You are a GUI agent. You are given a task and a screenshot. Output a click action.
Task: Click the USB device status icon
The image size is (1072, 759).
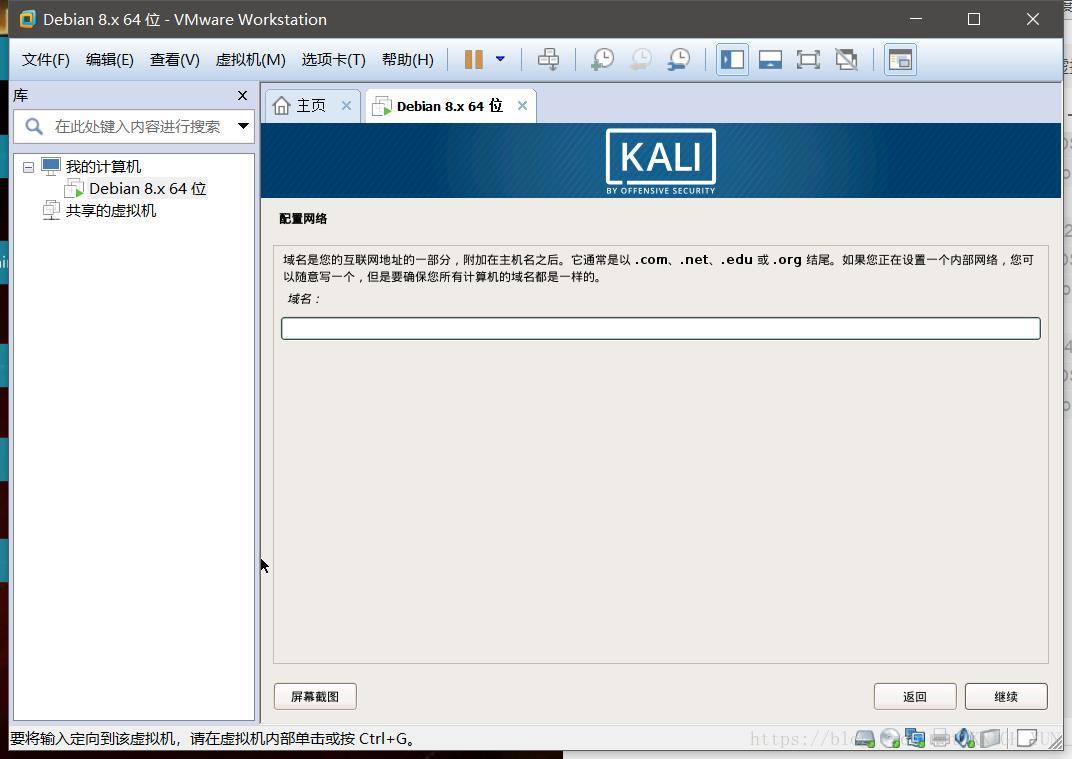pyautogui.click(x=990, y=738)
